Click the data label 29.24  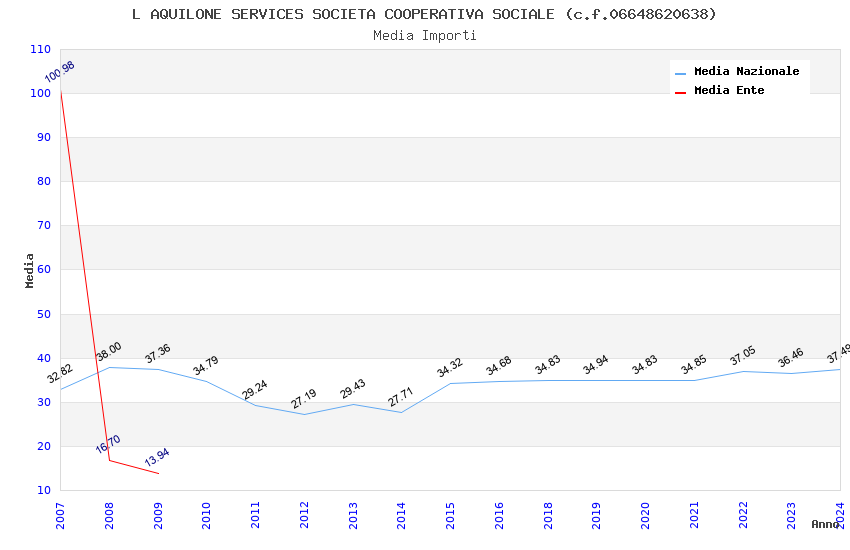[255, 390]
